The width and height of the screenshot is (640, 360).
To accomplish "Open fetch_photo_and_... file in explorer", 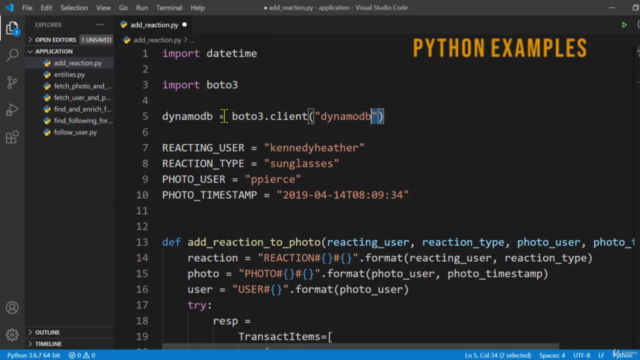I will (82, 86).
